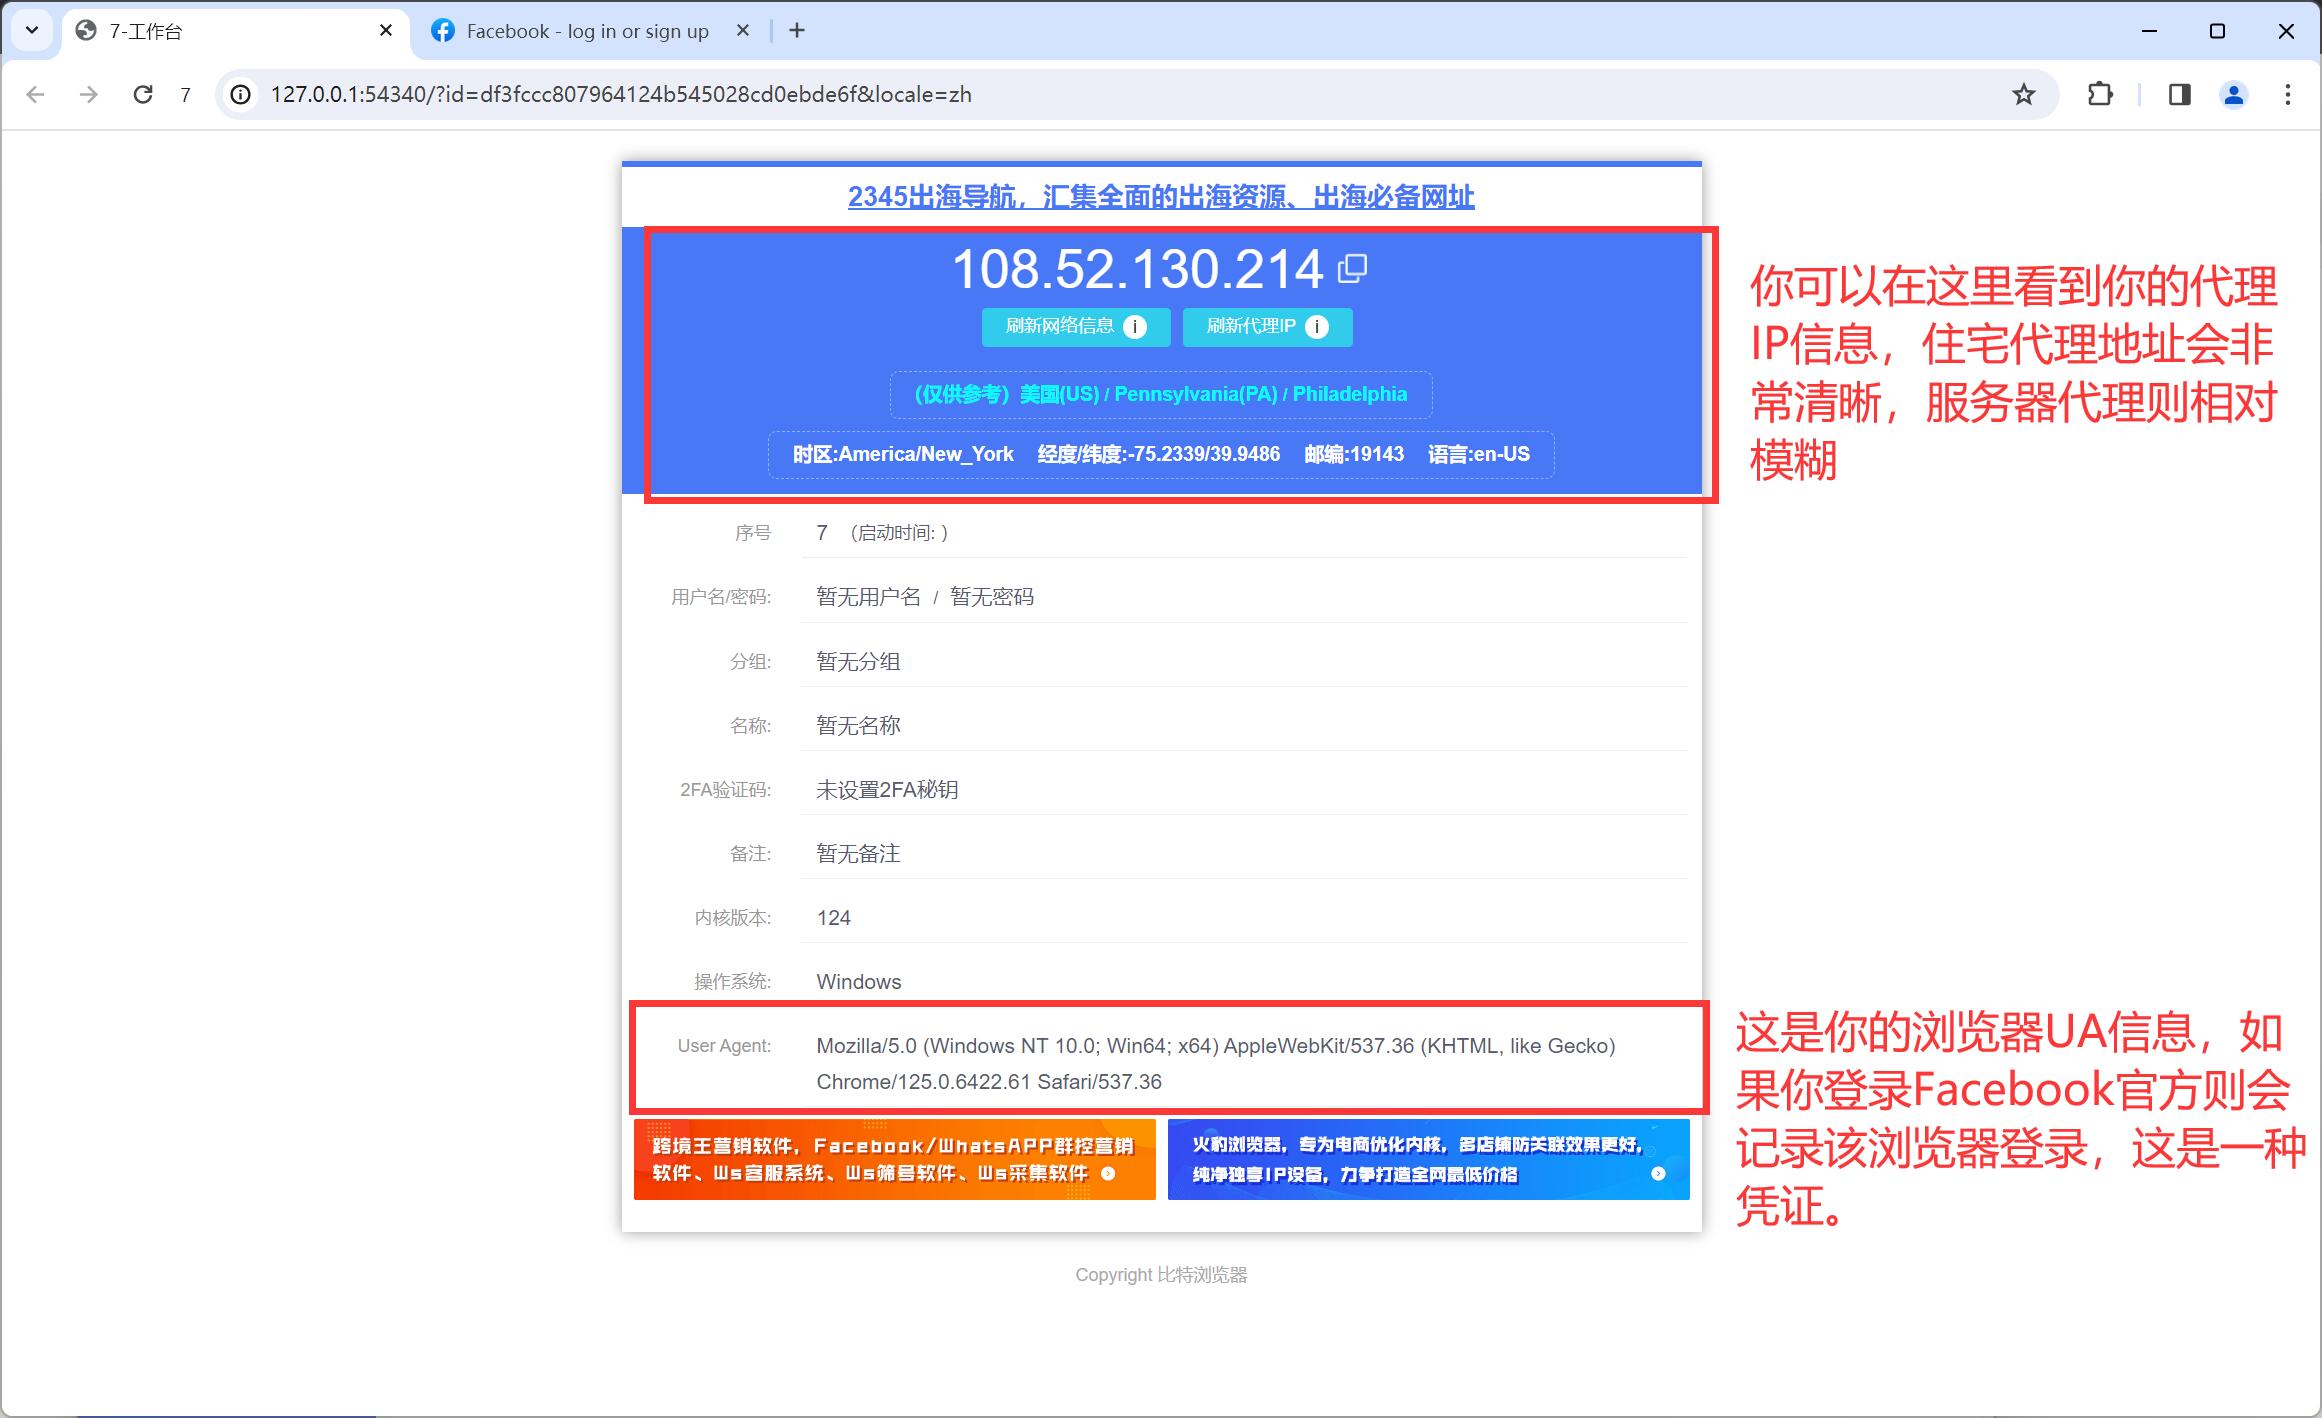Click the large IP address 108.52.130.214
Image resolution: width=2322 pixels, height=1418 pixels.
click(1138, 269)
